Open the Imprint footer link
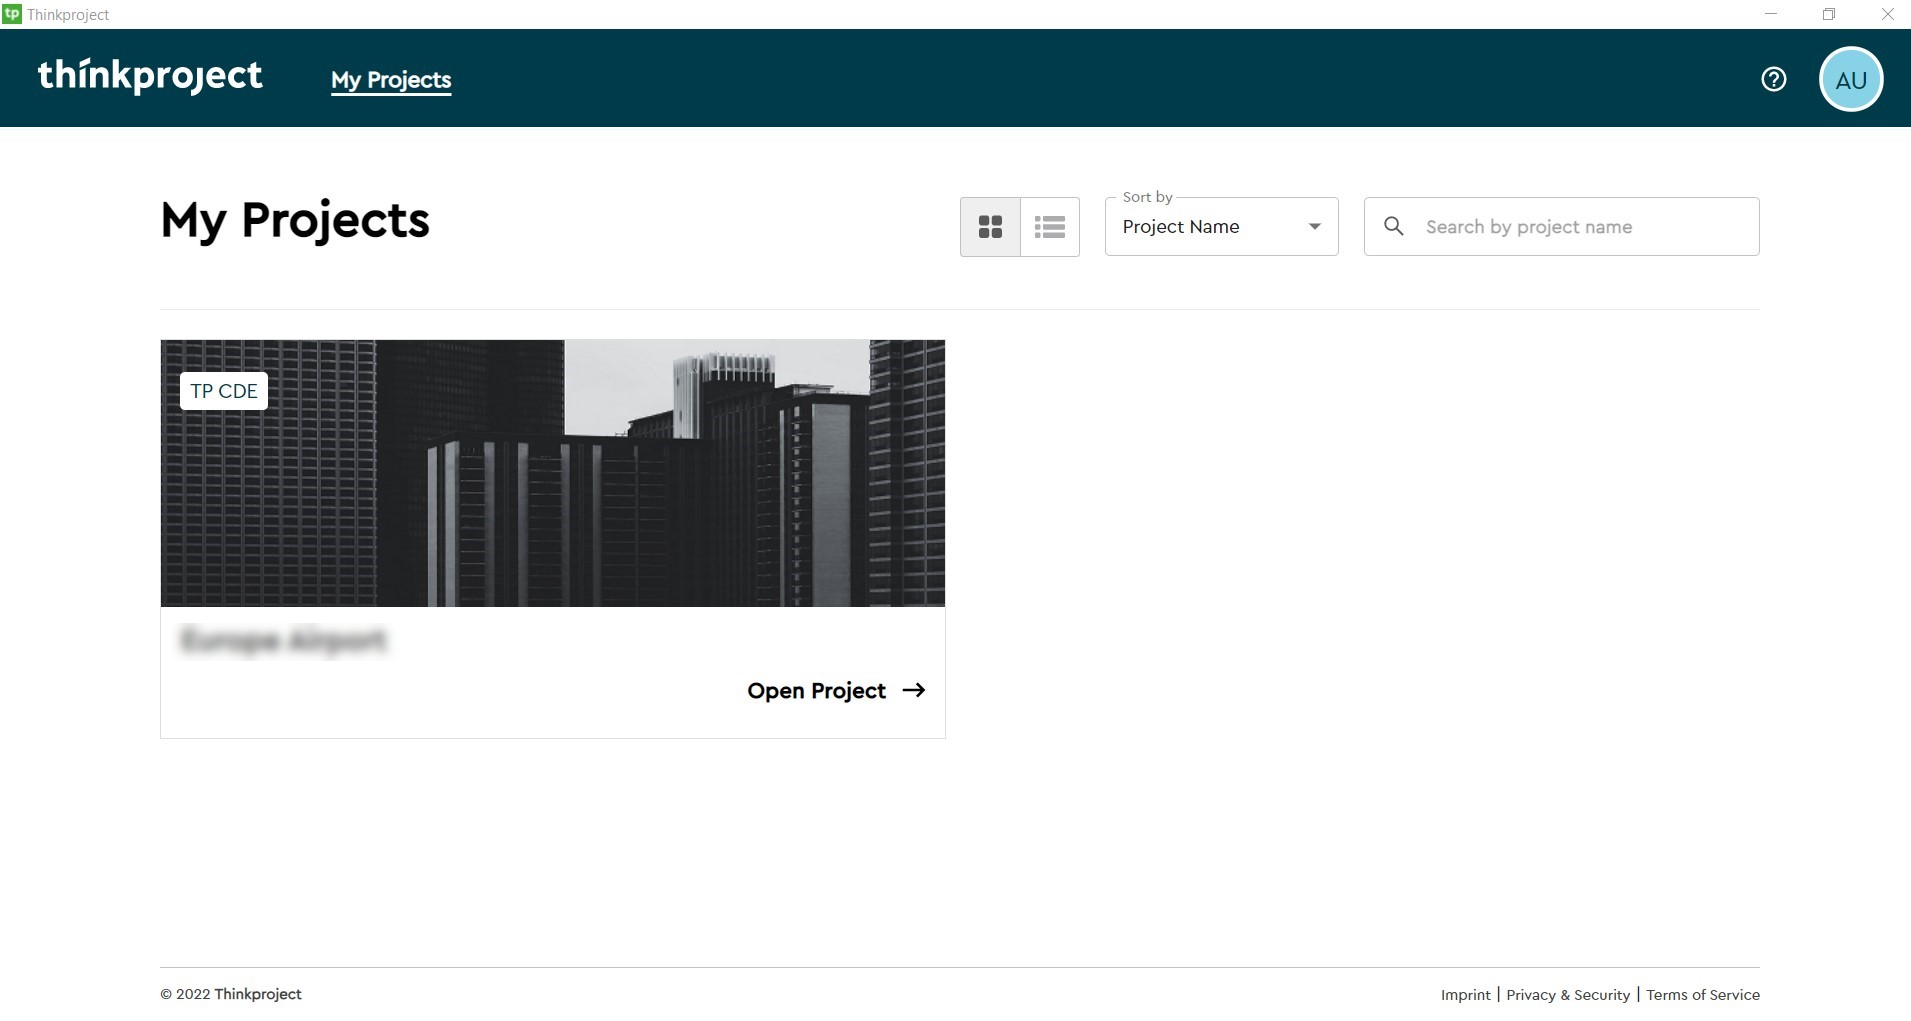Image resolution: width=1911 pixels, height=1021 pixels. coord(1465,995)
